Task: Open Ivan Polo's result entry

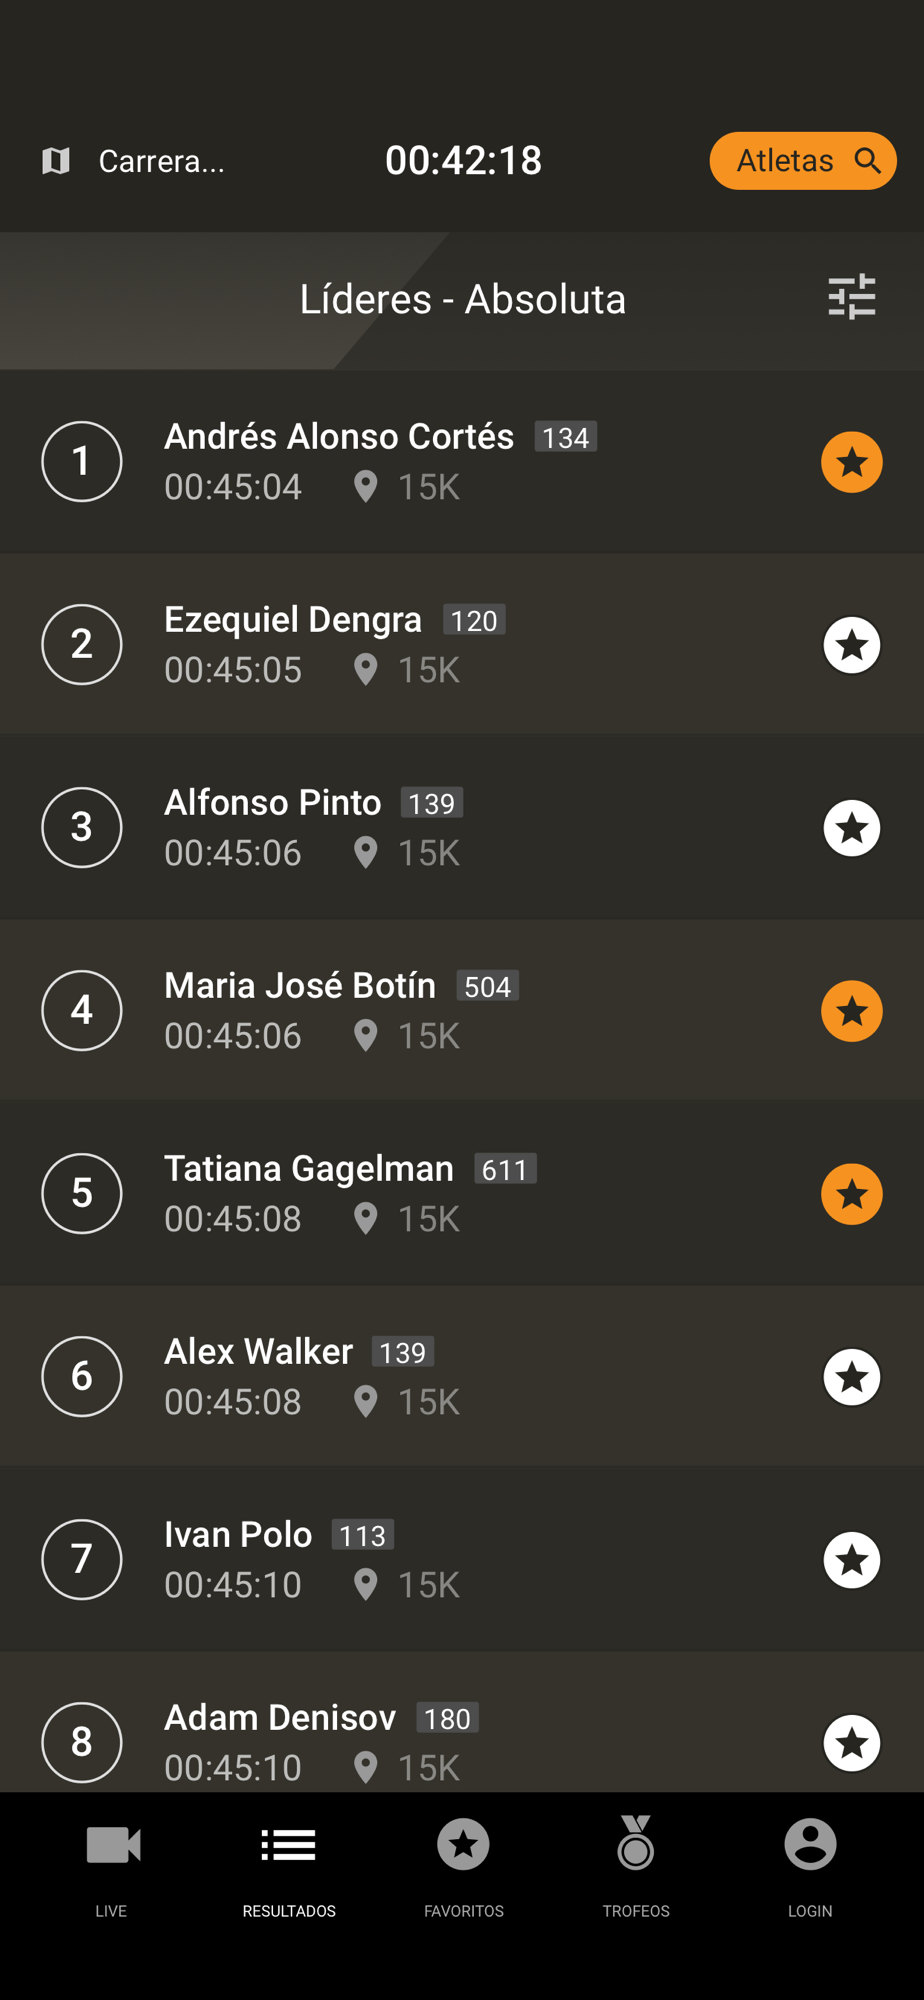Action: 238,1535
